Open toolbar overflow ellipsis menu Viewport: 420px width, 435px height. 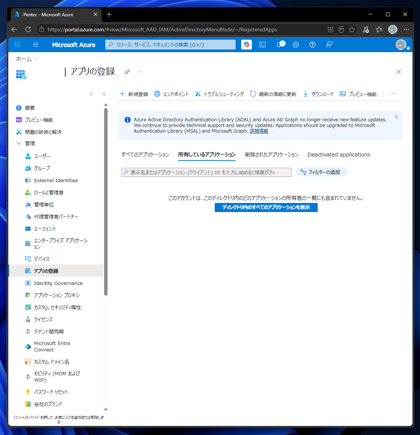click(392, 94)
